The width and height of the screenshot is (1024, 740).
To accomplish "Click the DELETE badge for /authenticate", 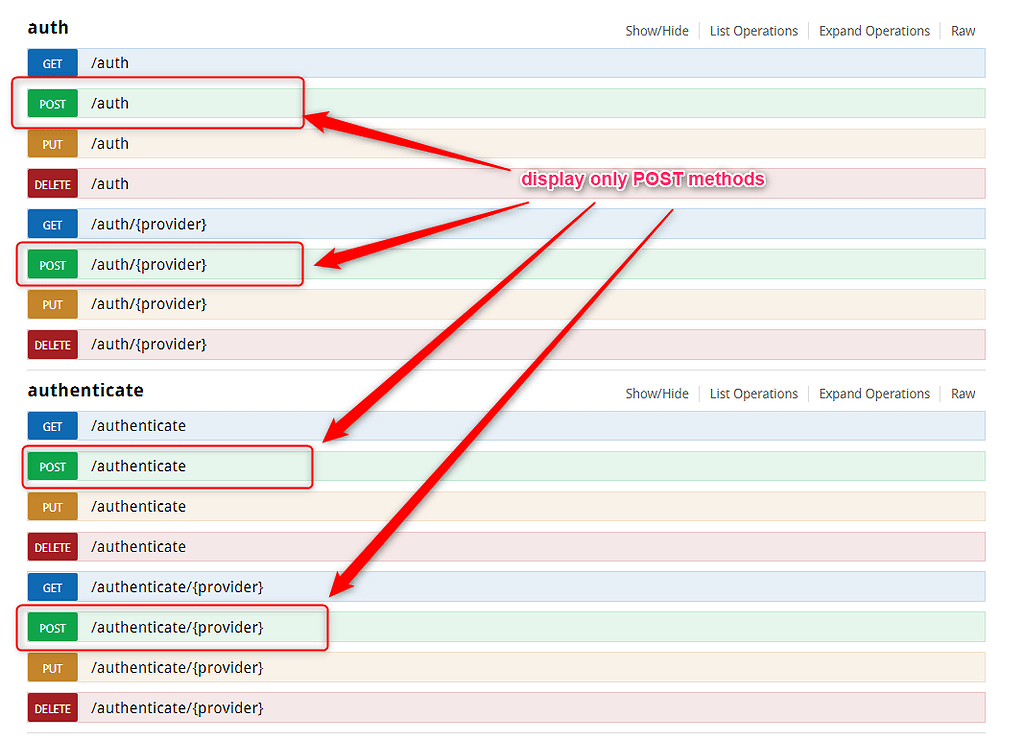I will coord(52,546).
